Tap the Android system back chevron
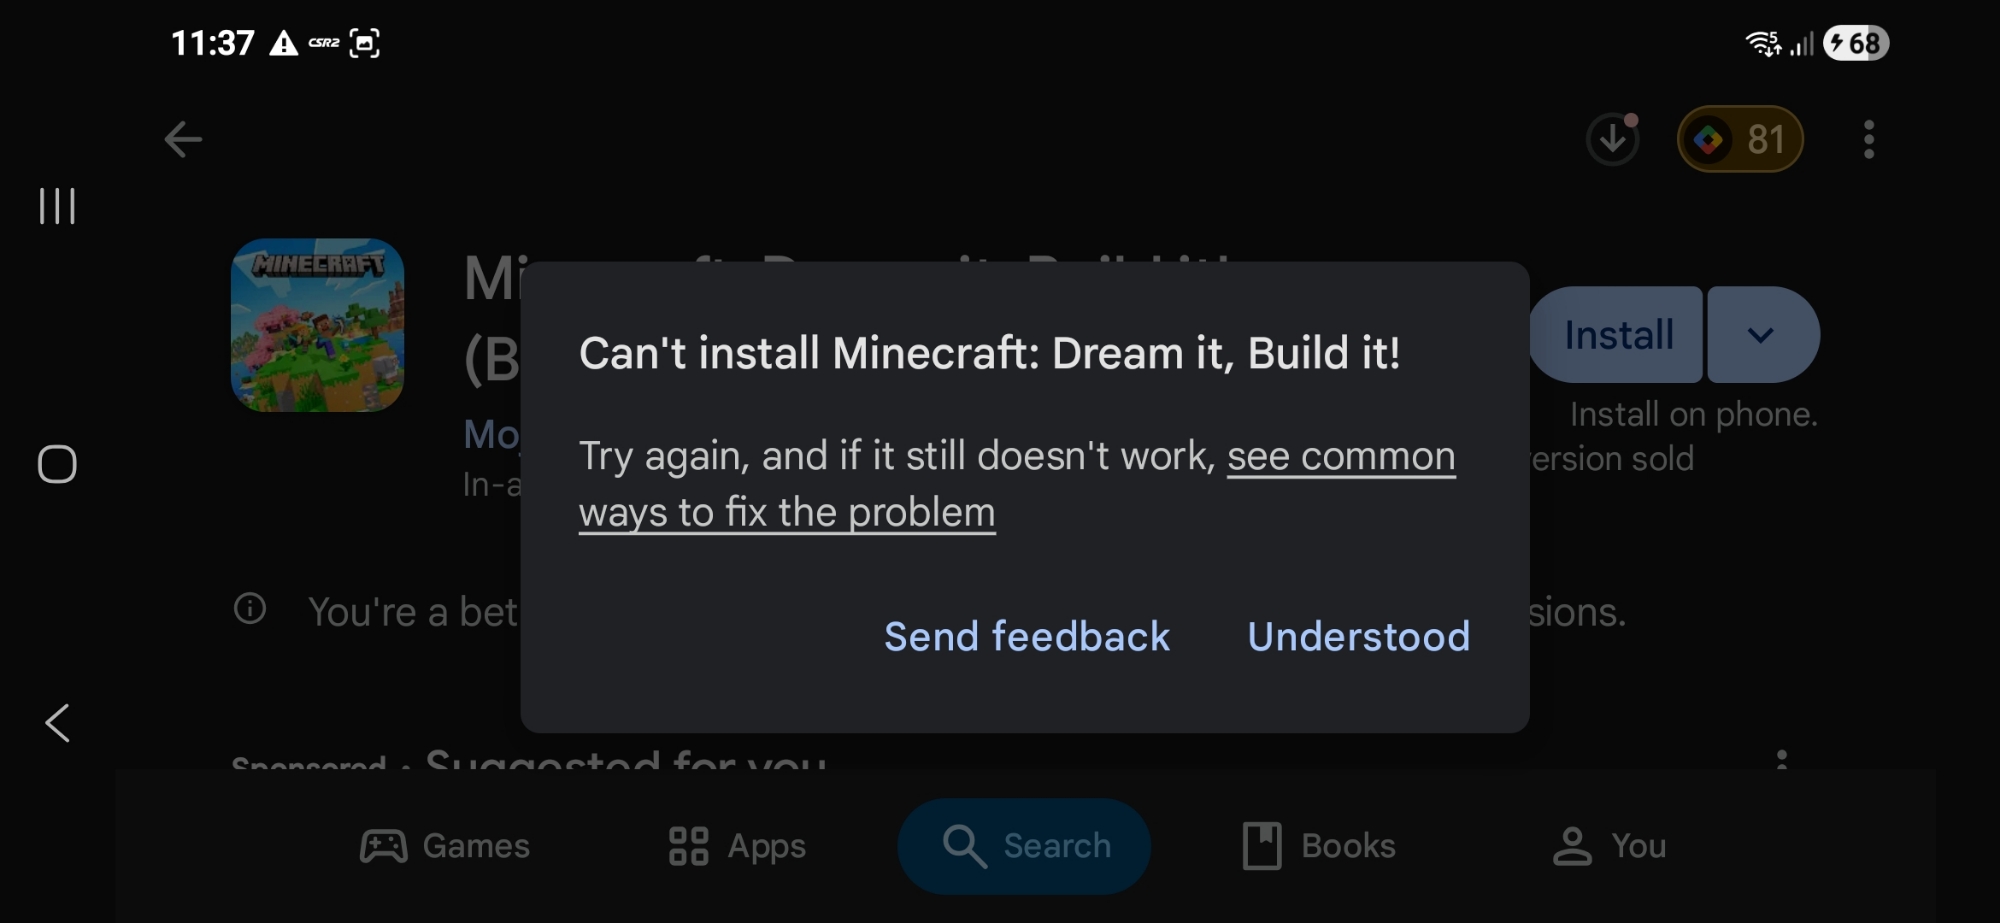Viewport: 2000px width, 923px height. pyautogui.click(x=57, y=722)
